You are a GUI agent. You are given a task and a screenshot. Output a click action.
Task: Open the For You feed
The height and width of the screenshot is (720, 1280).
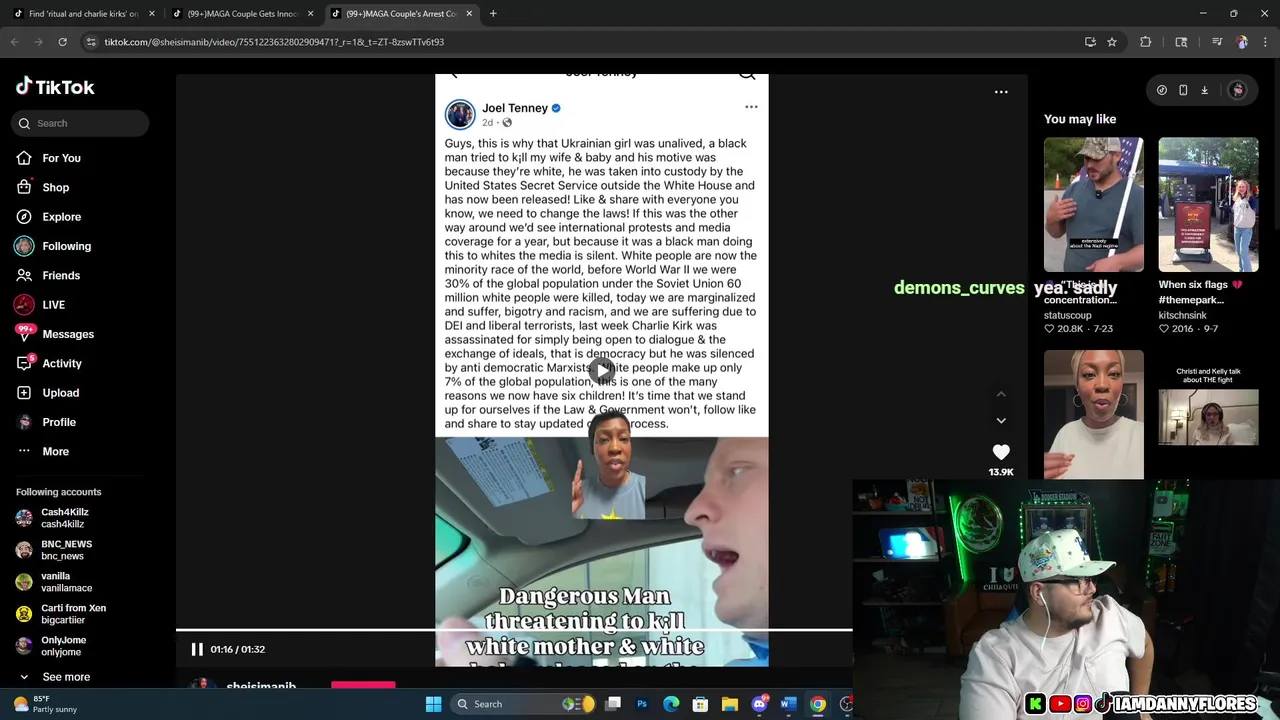(61, 158)
